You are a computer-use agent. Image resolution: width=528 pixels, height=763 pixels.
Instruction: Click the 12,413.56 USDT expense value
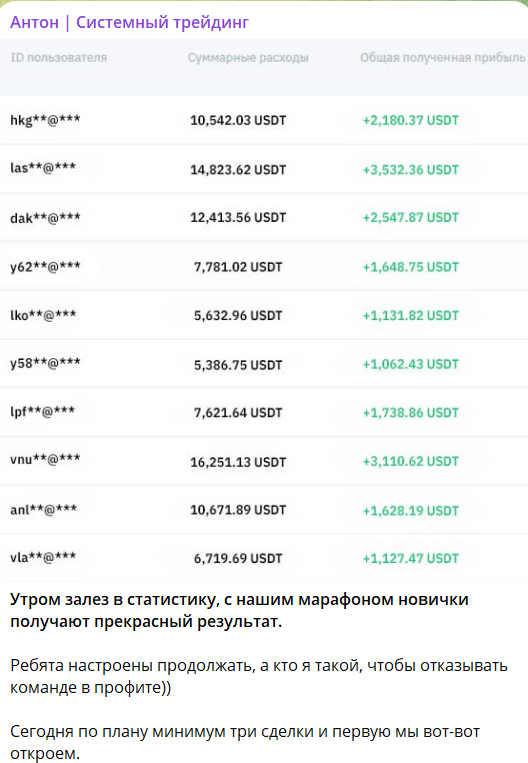point(238,218)
